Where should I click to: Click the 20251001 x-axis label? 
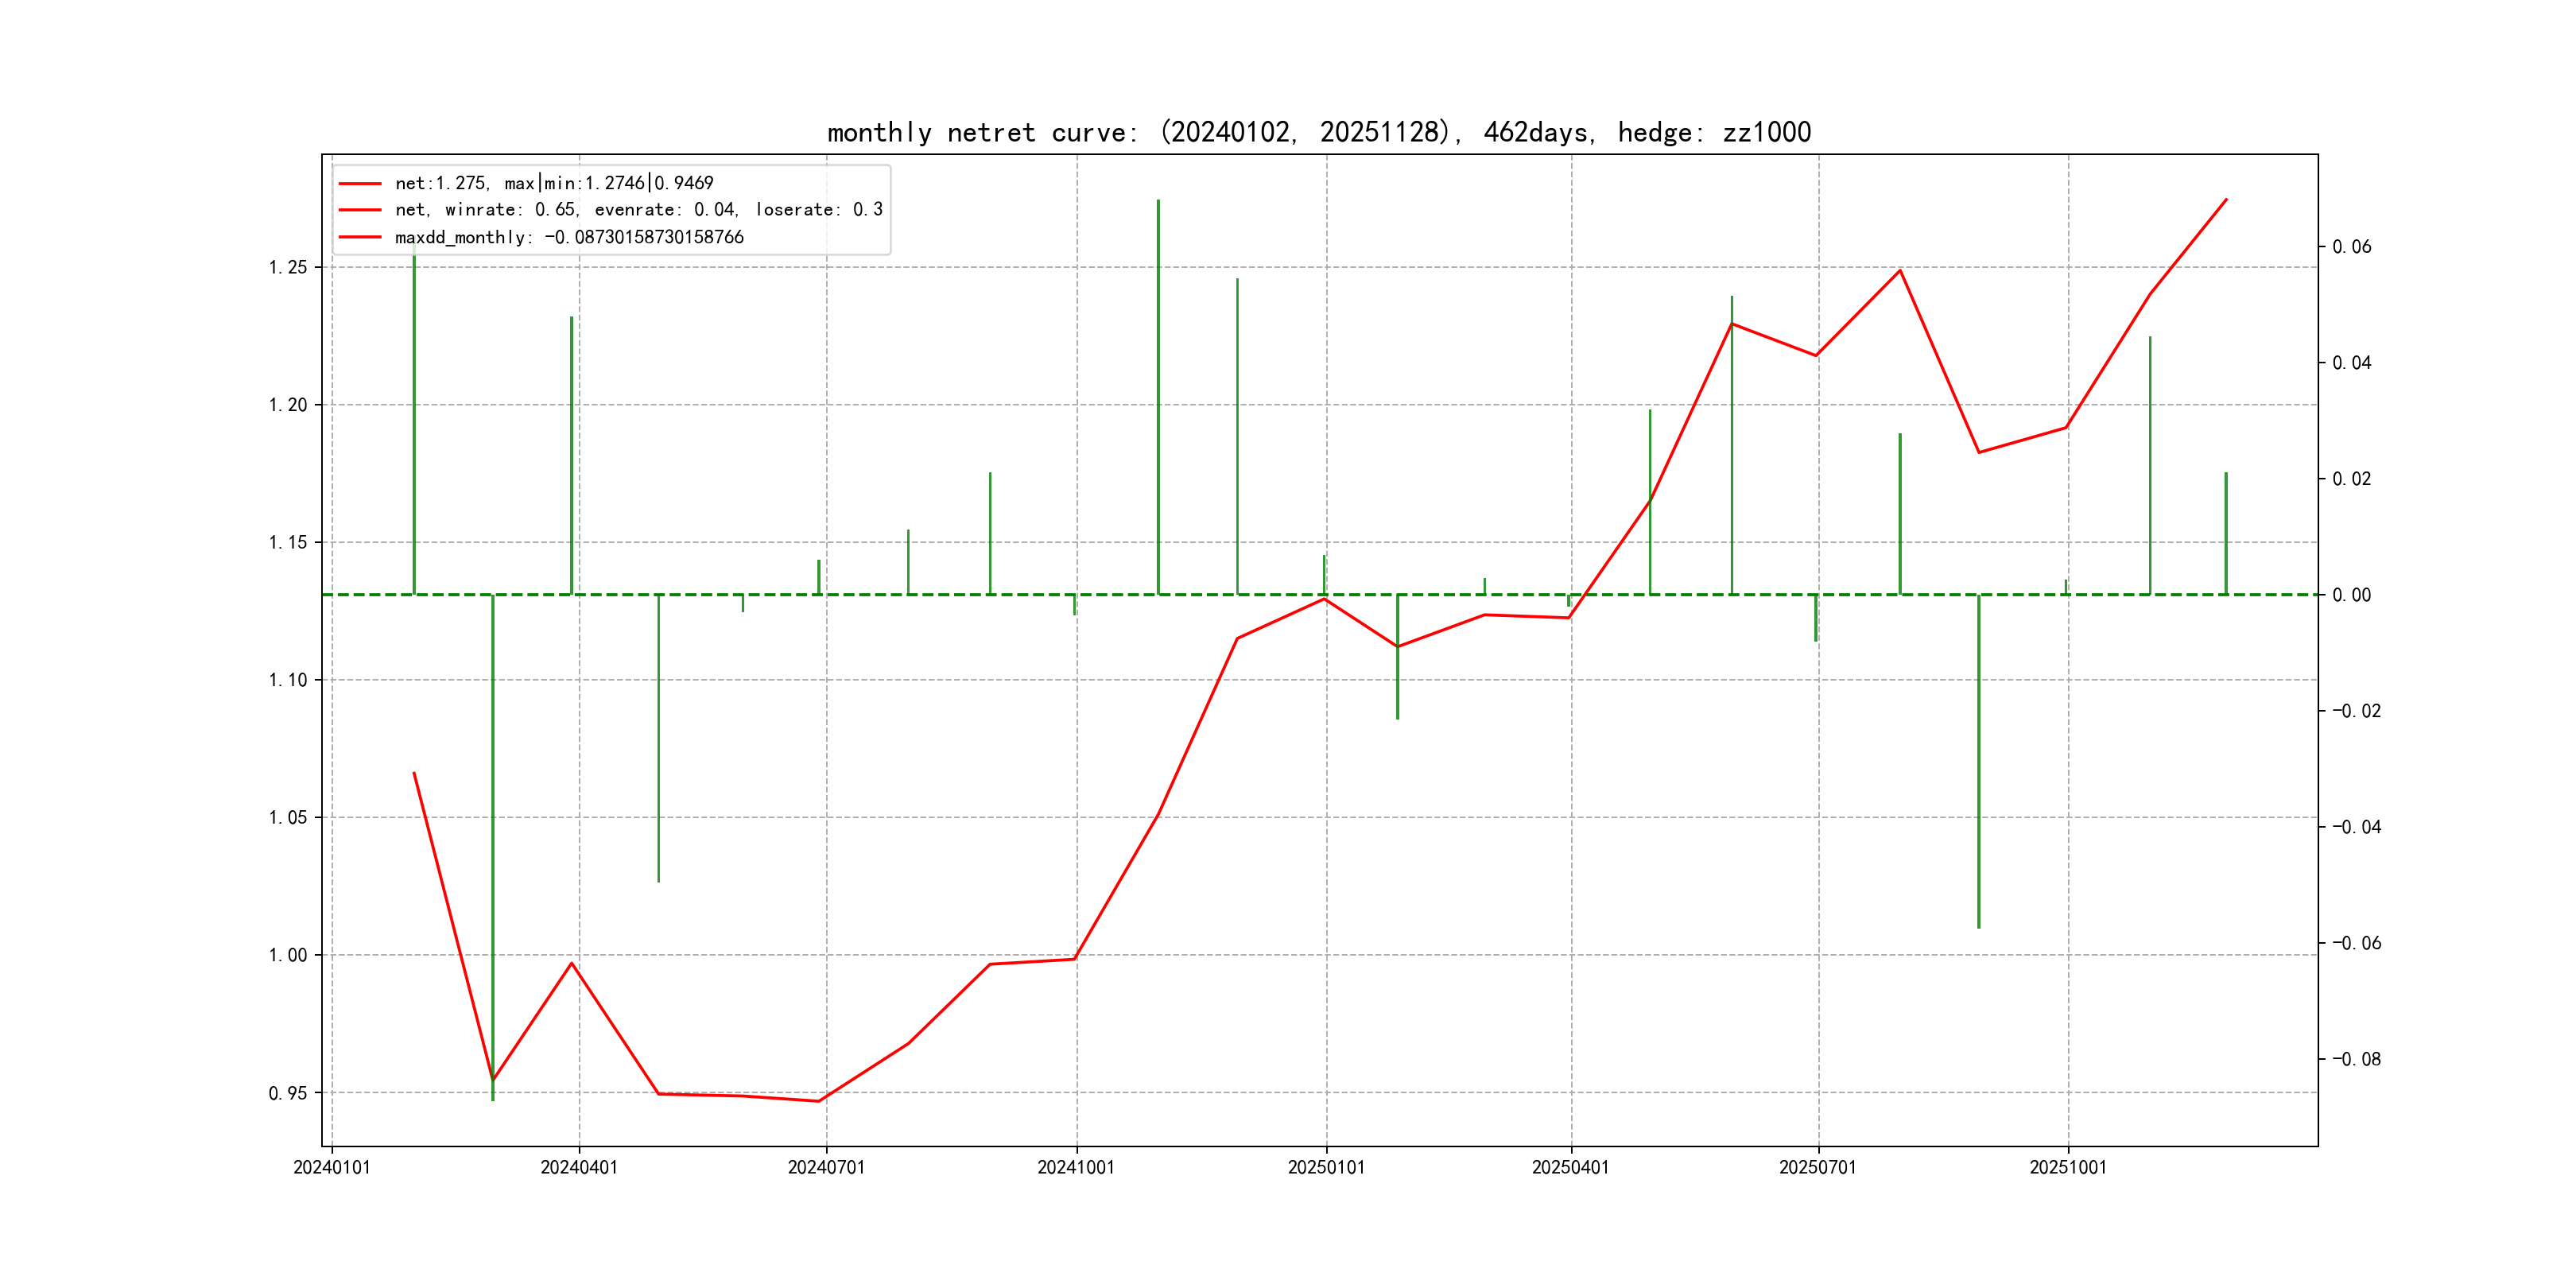(2067, 1167)
